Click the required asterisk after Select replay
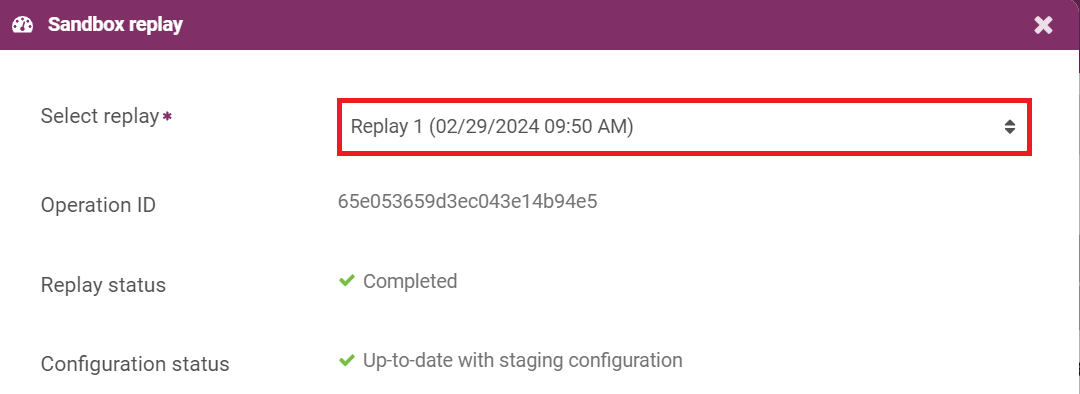 coord(167,116)
